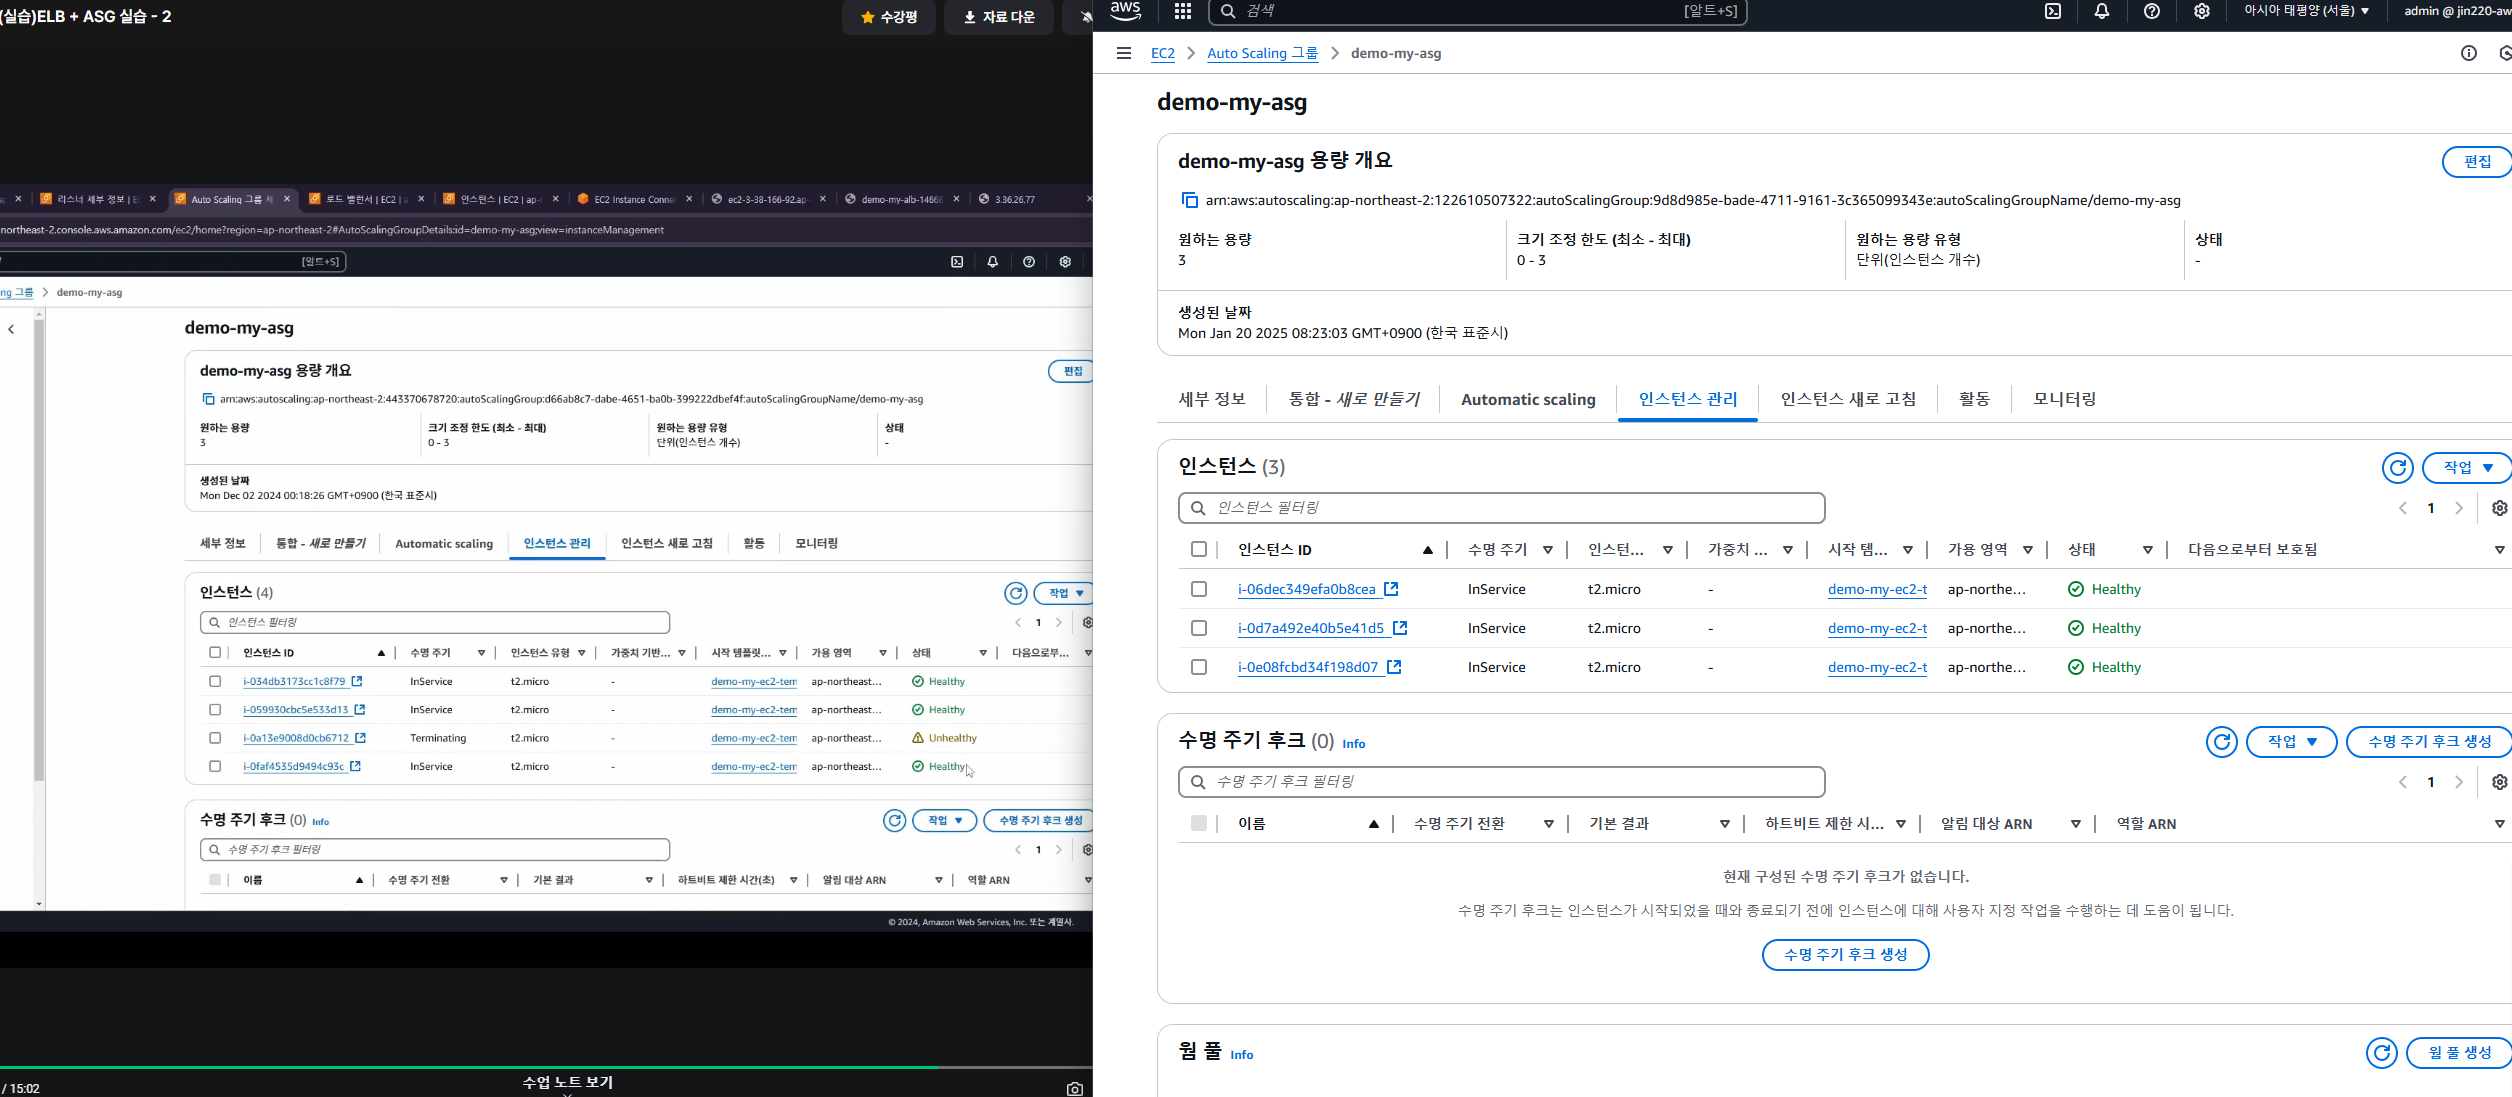Switch to 세부 정보 tab

[1212, 399]
